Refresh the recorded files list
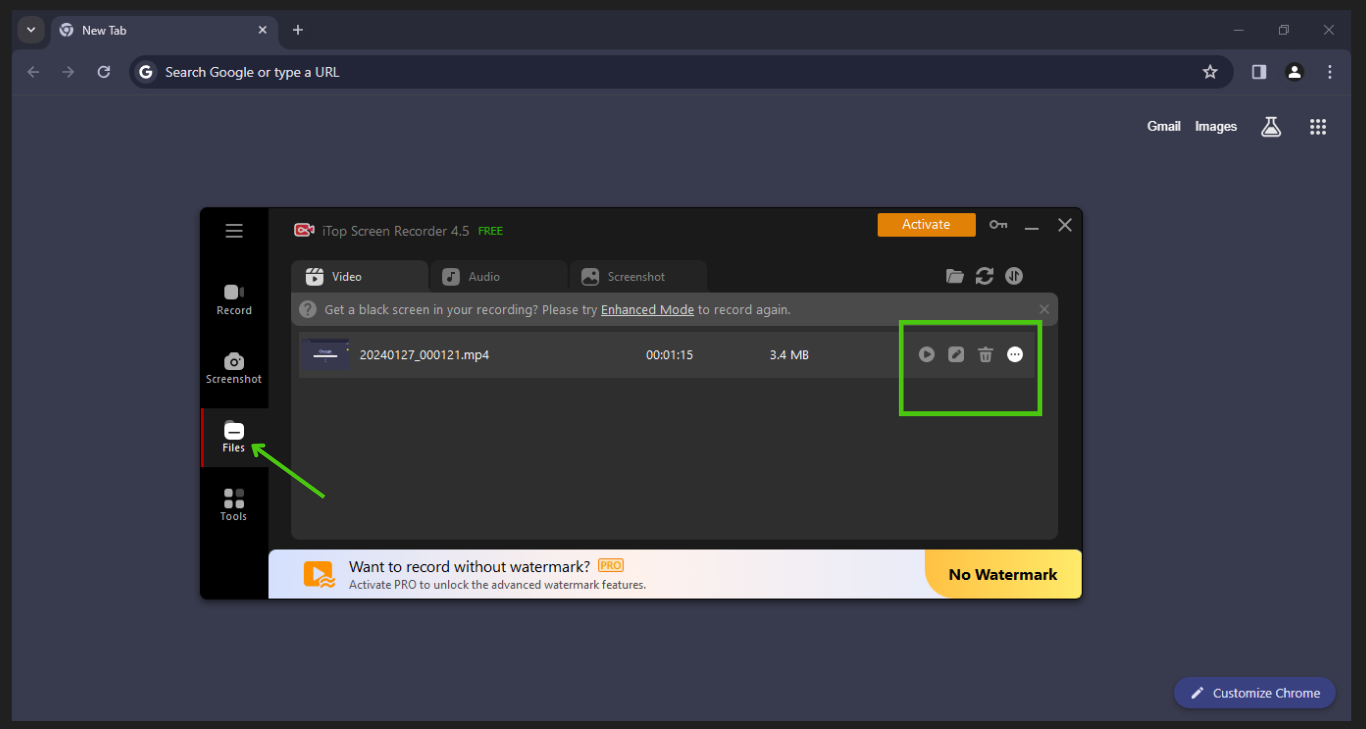1366x729 pixels. pyautogui.click(x=985, y=277)
